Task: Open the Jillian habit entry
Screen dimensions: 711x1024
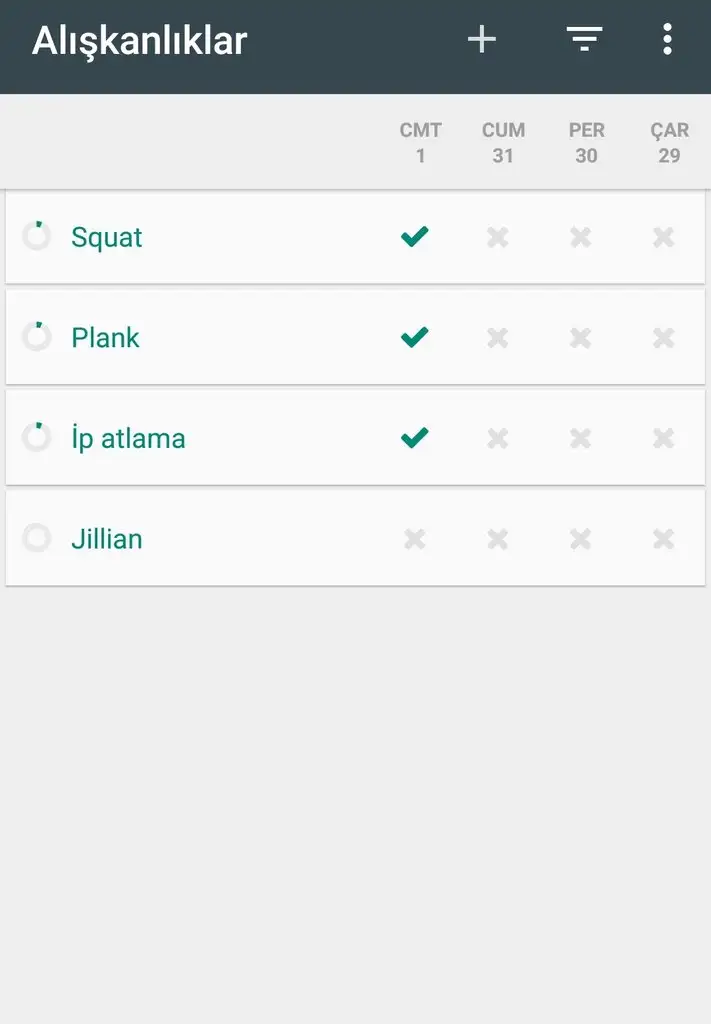Action: point(106,539)
